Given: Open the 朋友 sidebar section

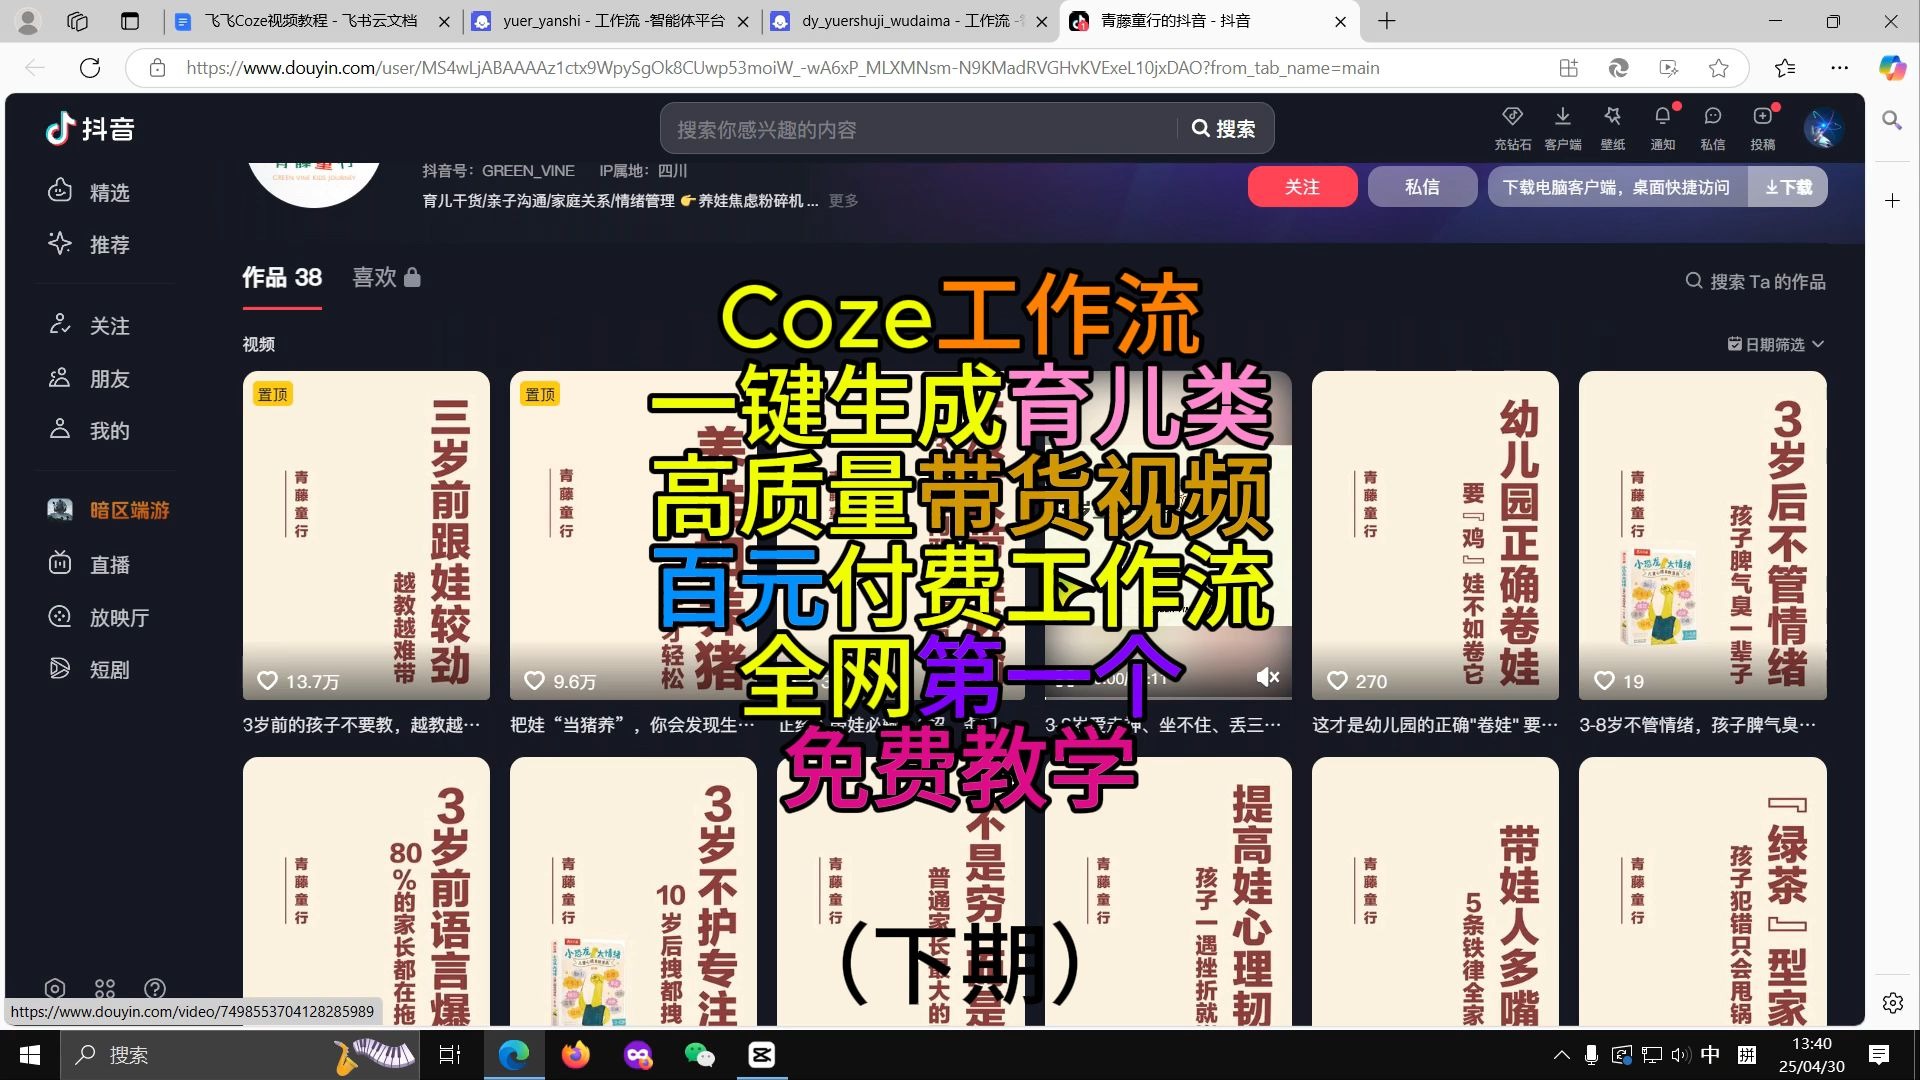Looking at the screenshot, I should 90,378.
